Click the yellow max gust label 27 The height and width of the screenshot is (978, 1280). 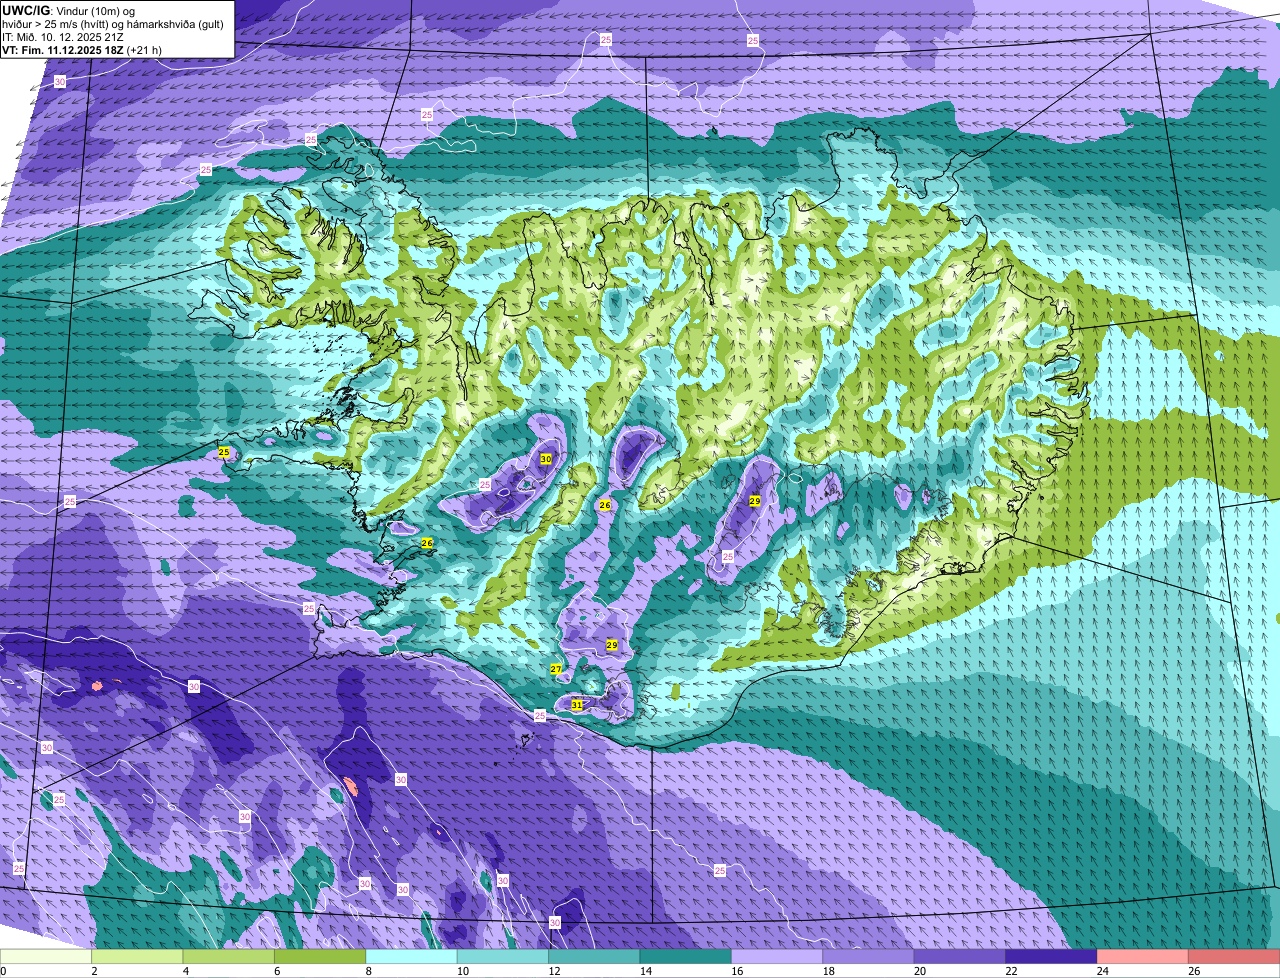pyautogui.click(x=556, y=668)
